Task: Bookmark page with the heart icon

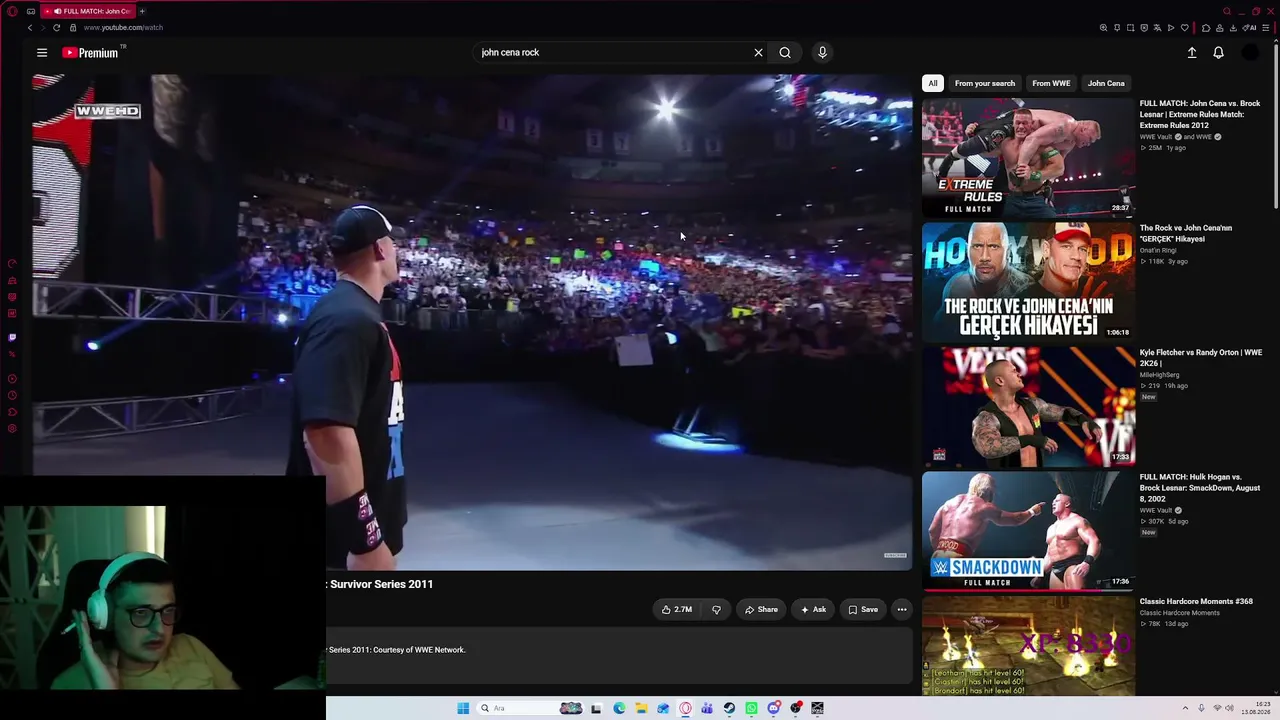Action: (1184, 28)
